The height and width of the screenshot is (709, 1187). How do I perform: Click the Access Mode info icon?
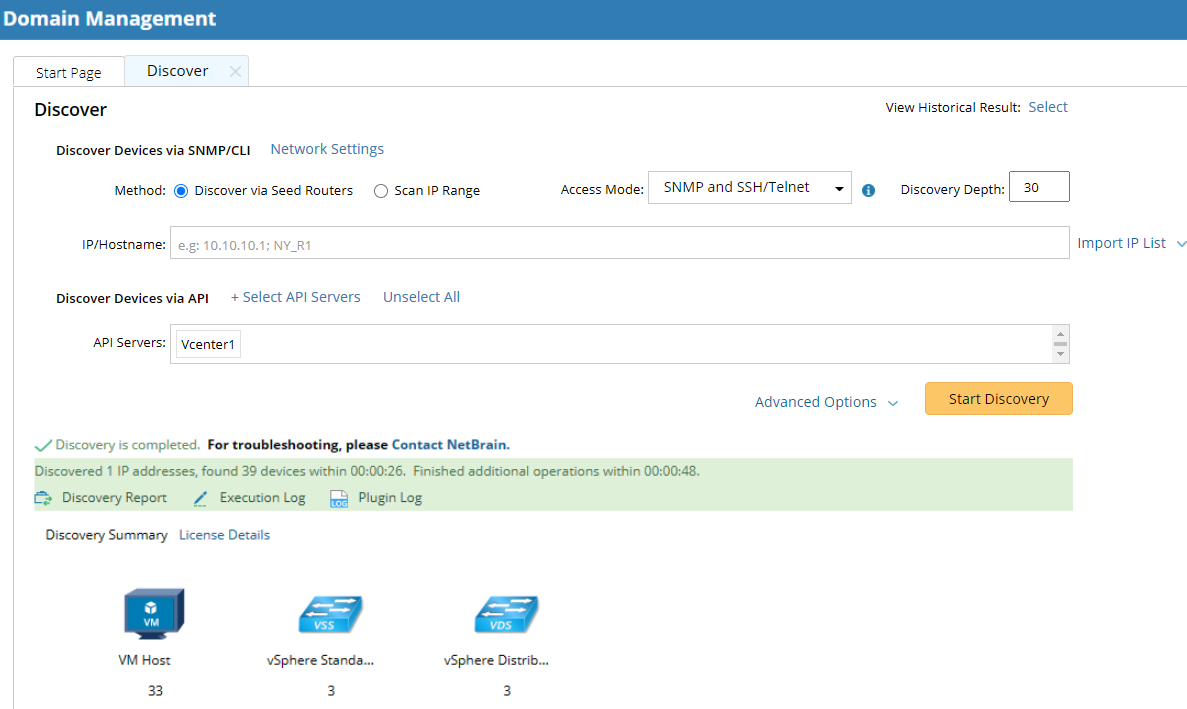[868, 190]
